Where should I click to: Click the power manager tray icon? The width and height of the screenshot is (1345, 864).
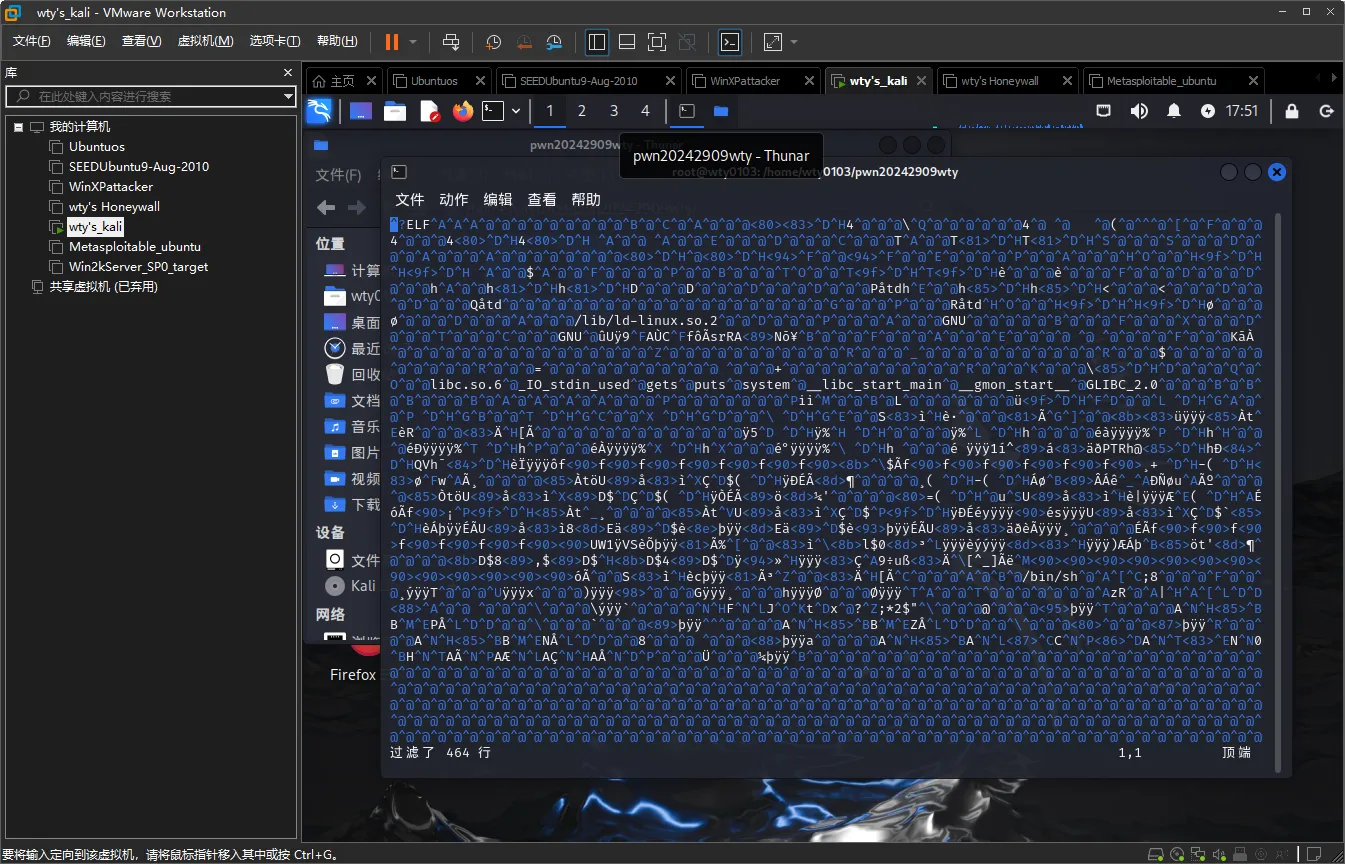click(1208, 111)
